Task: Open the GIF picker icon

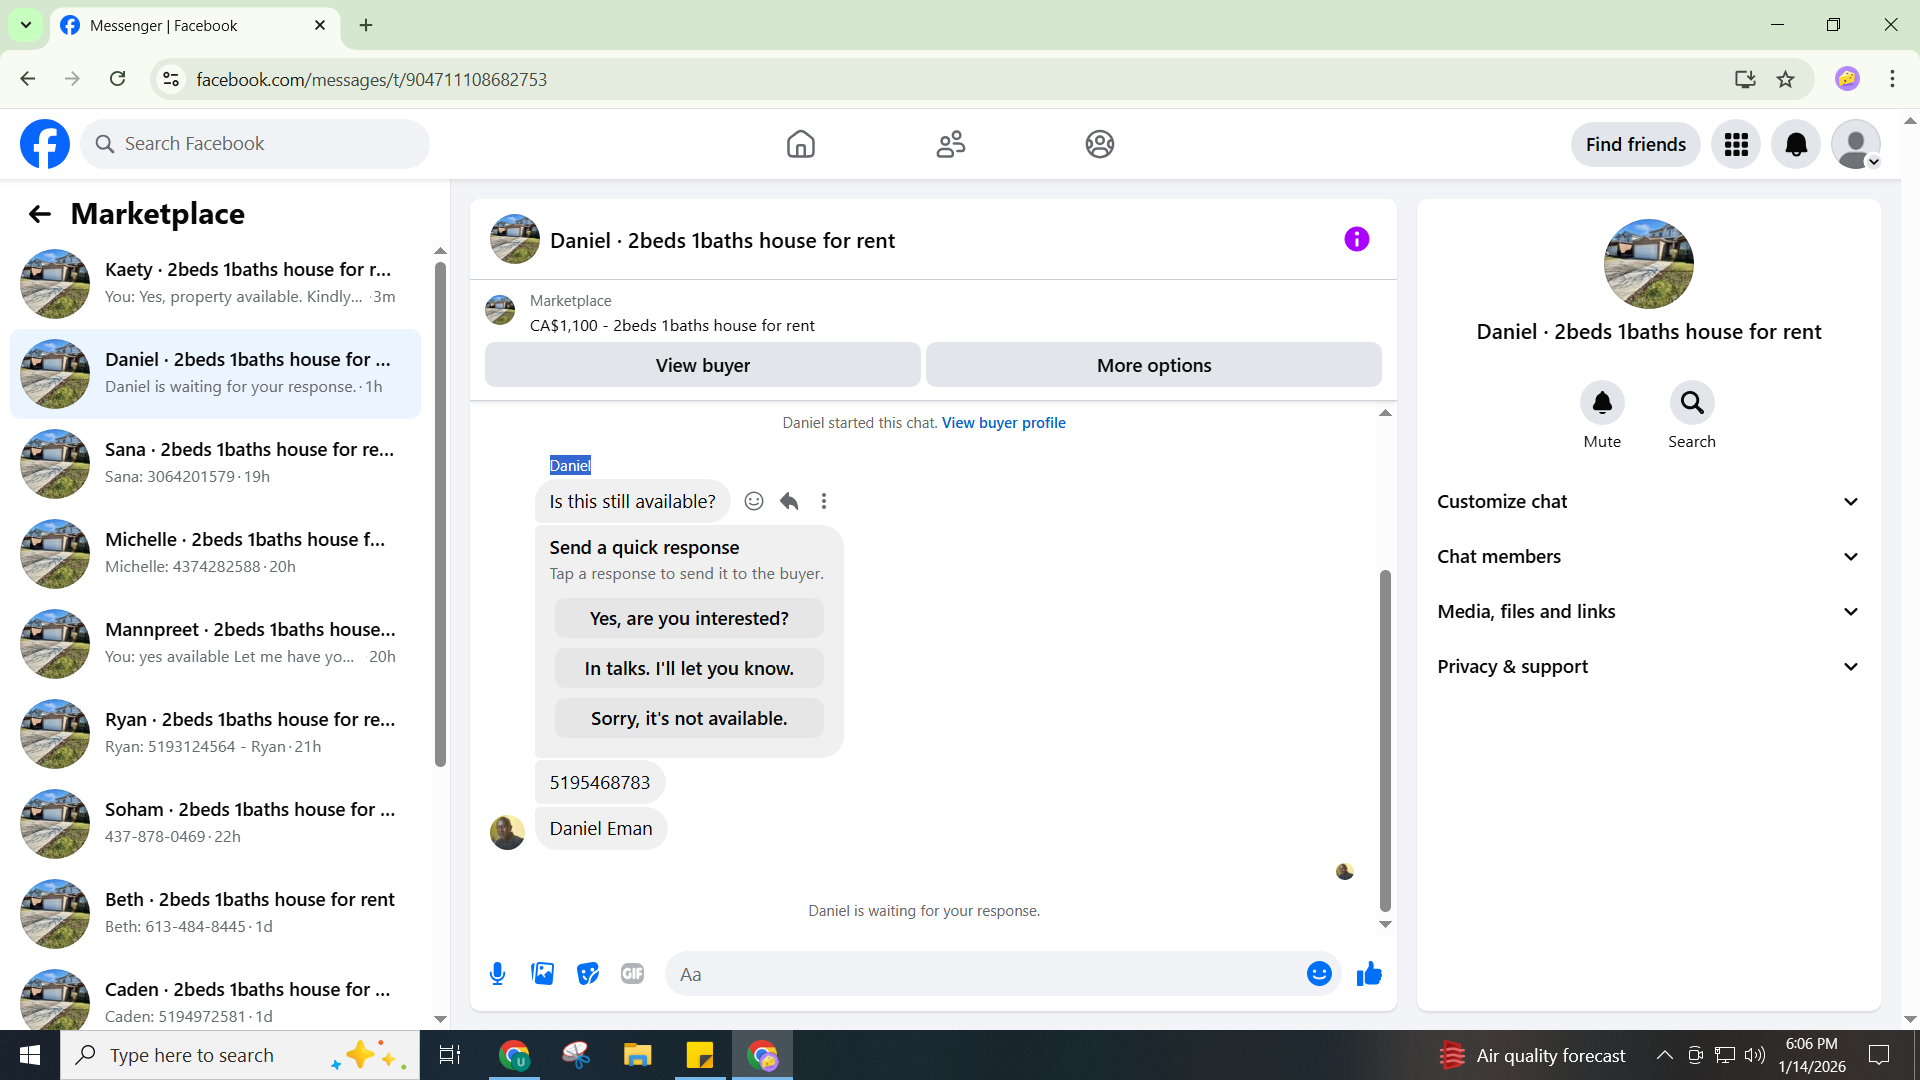Action: (x=632, y=974)
